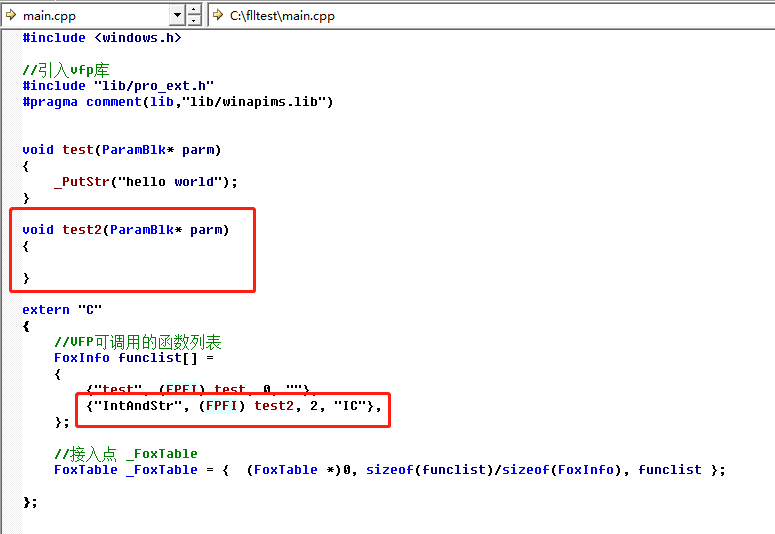The width and height of the screenshot is (775, 534).
Task: Click the //VFP可调用的函数列表 comment
Action: pyautogui.click(x=137, y=342)
